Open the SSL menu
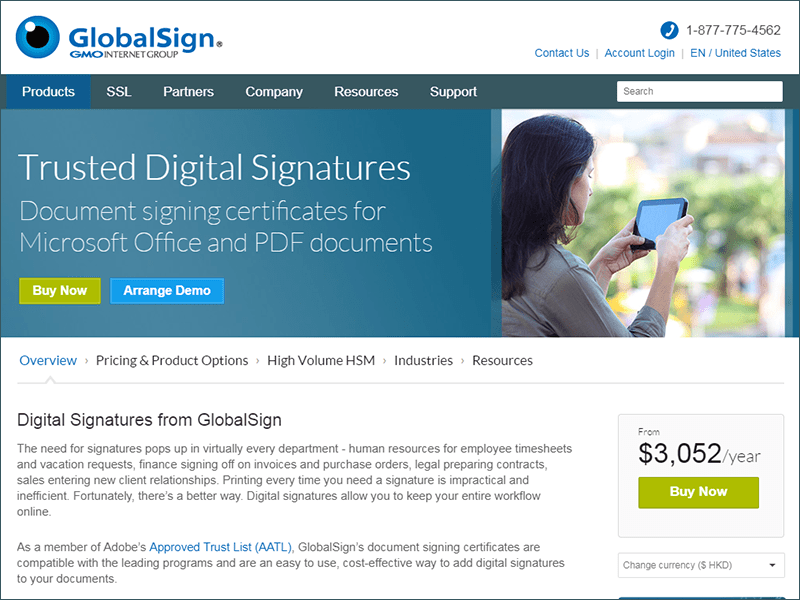 click(119, 92)
